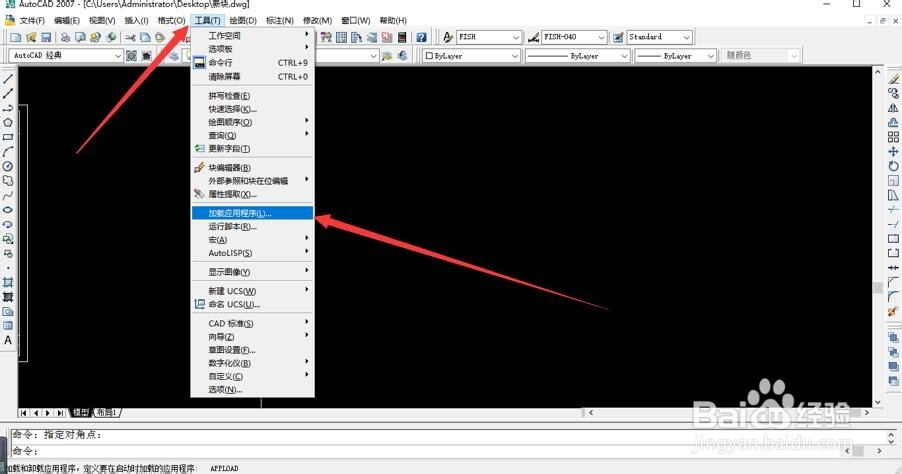This screenshot has height=474, width=902.
Task: Switch to the 布局1 layout tab
Action: (x=106, y=412)
